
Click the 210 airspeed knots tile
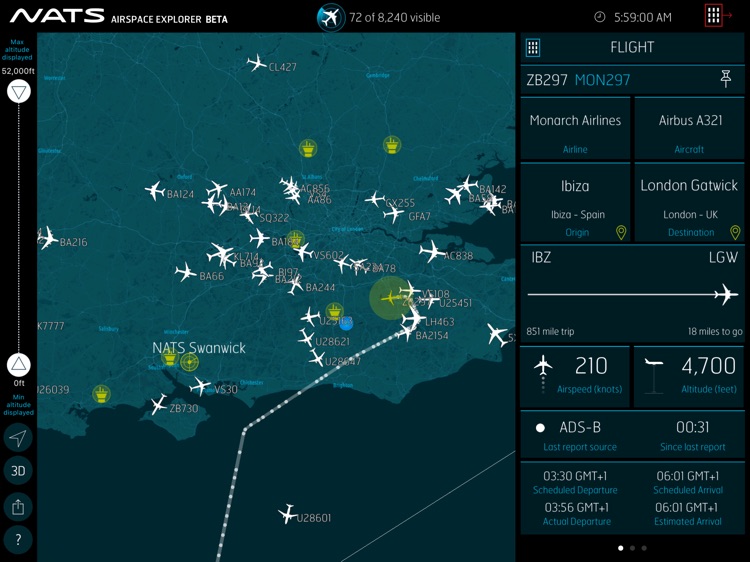click(x=575, y=377)
